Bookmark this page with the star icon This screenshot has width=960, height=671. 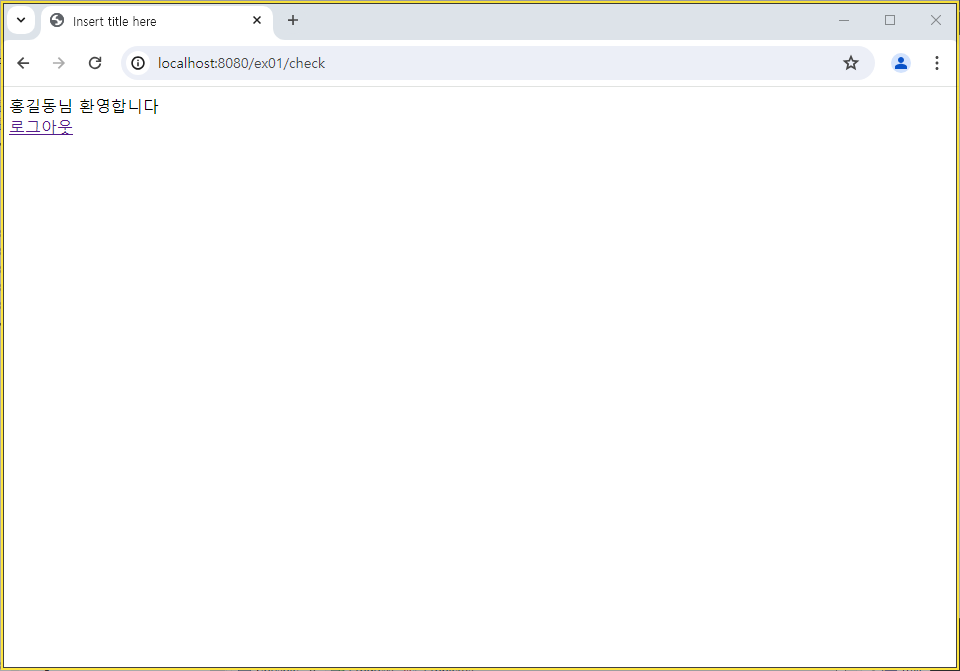click(x=851, y=63)
